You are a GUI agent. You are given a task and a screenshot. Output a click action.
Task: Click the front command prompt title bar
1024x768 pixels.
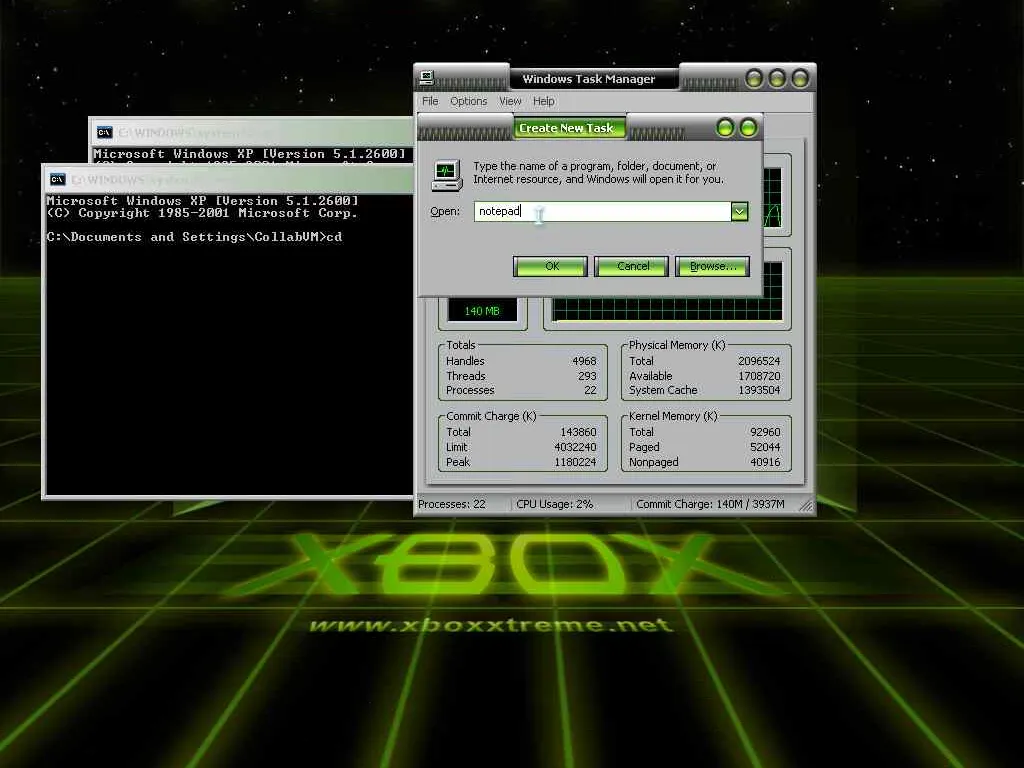(x=229, y=180)
